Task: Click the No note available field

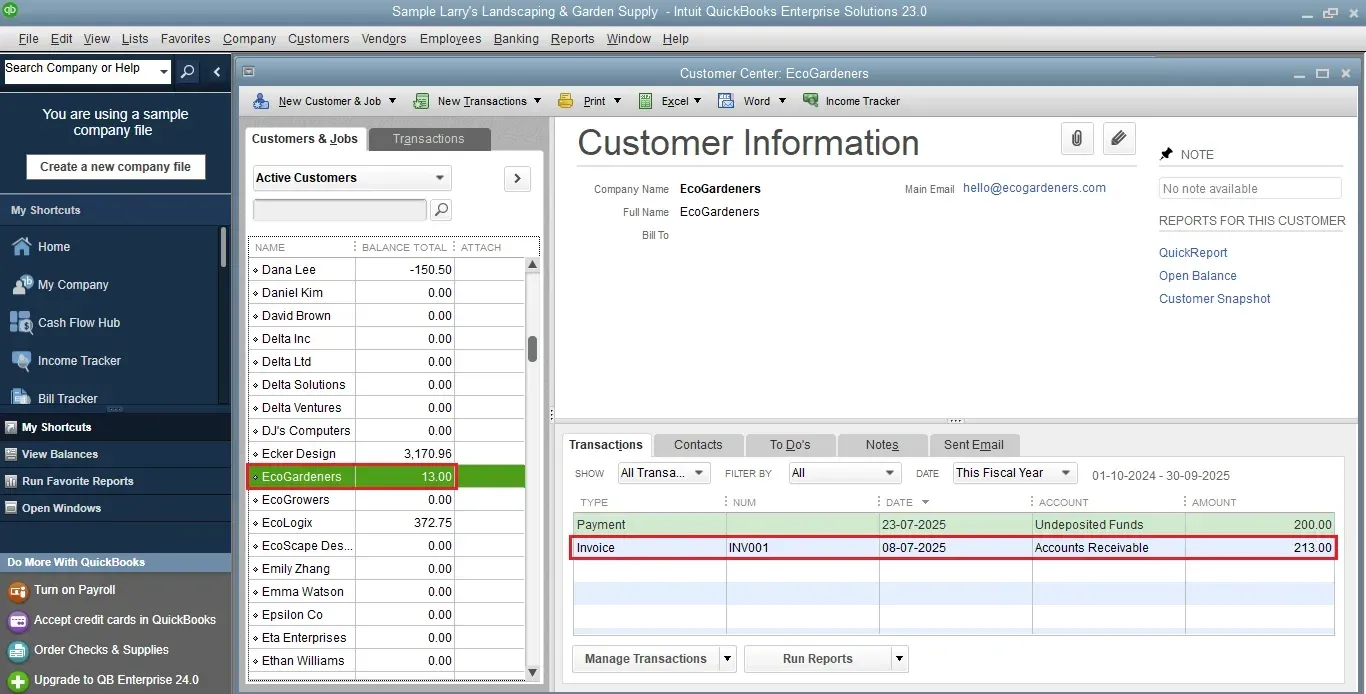Action: [1250, 189]
